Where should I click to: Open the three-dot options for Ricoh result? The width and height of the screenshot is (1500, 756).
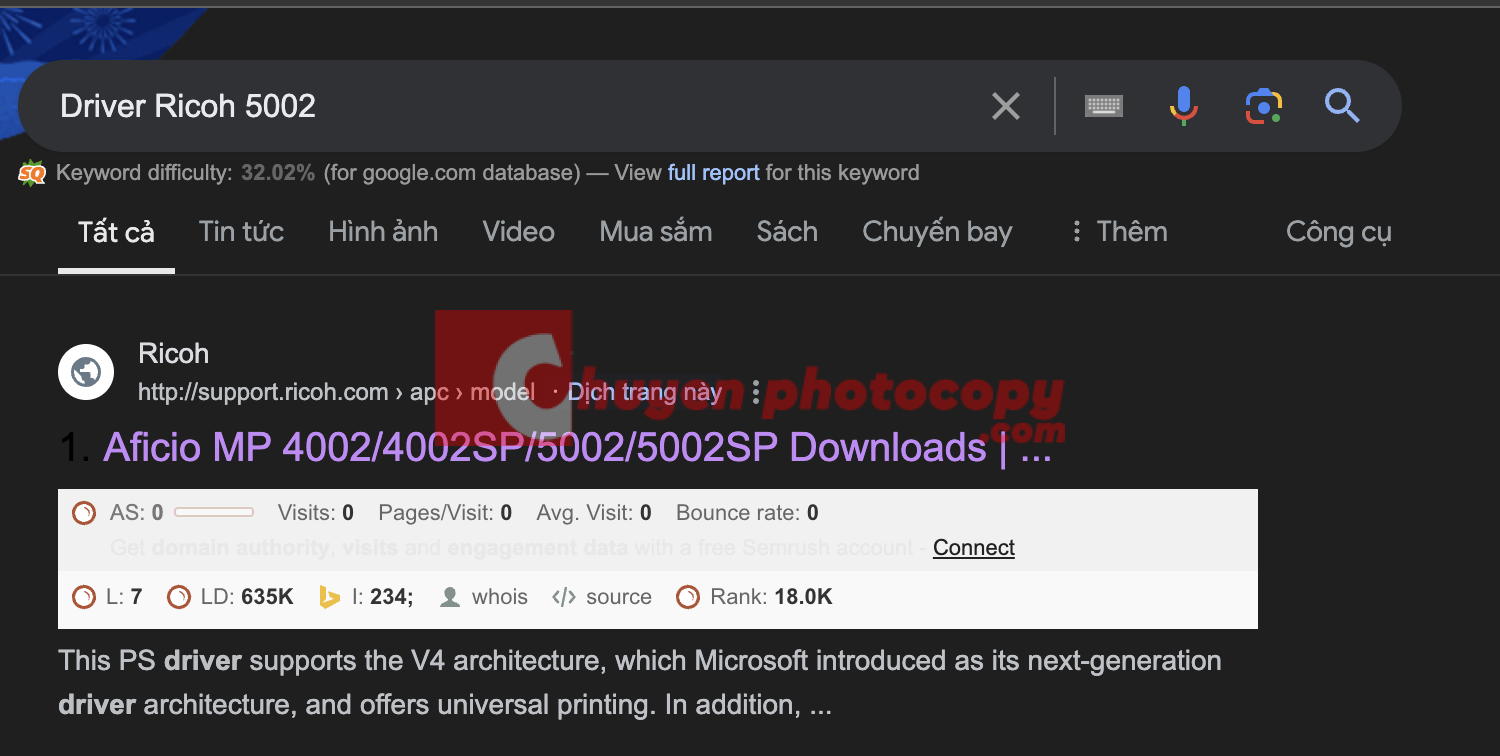(756, 392)
